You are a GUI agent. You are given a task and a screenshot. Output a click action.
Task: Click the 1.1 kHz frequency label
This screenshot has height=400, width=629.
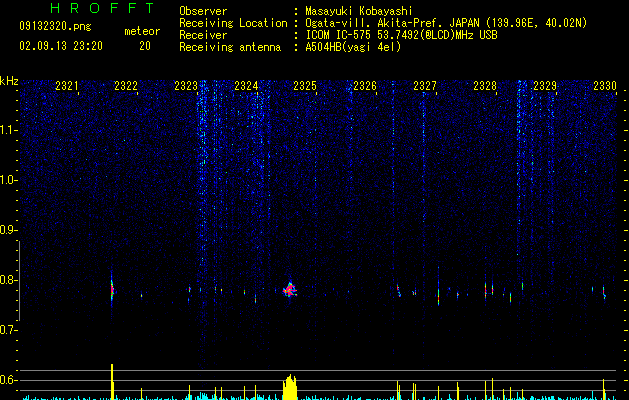pyautogui.click(x=8, y=130)
